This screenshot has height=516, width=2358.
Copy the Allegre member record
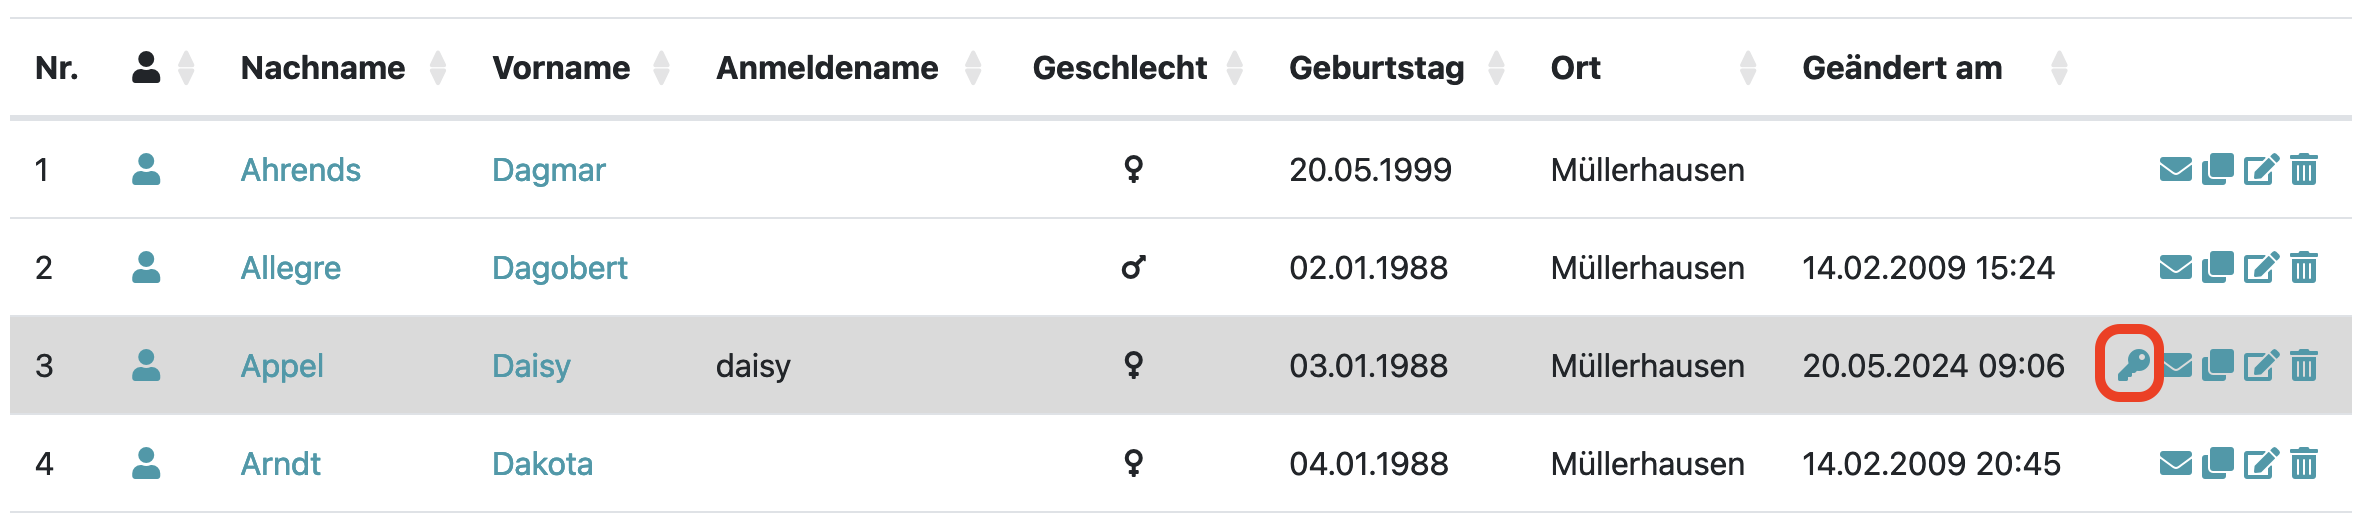[x=2218, y=268]
